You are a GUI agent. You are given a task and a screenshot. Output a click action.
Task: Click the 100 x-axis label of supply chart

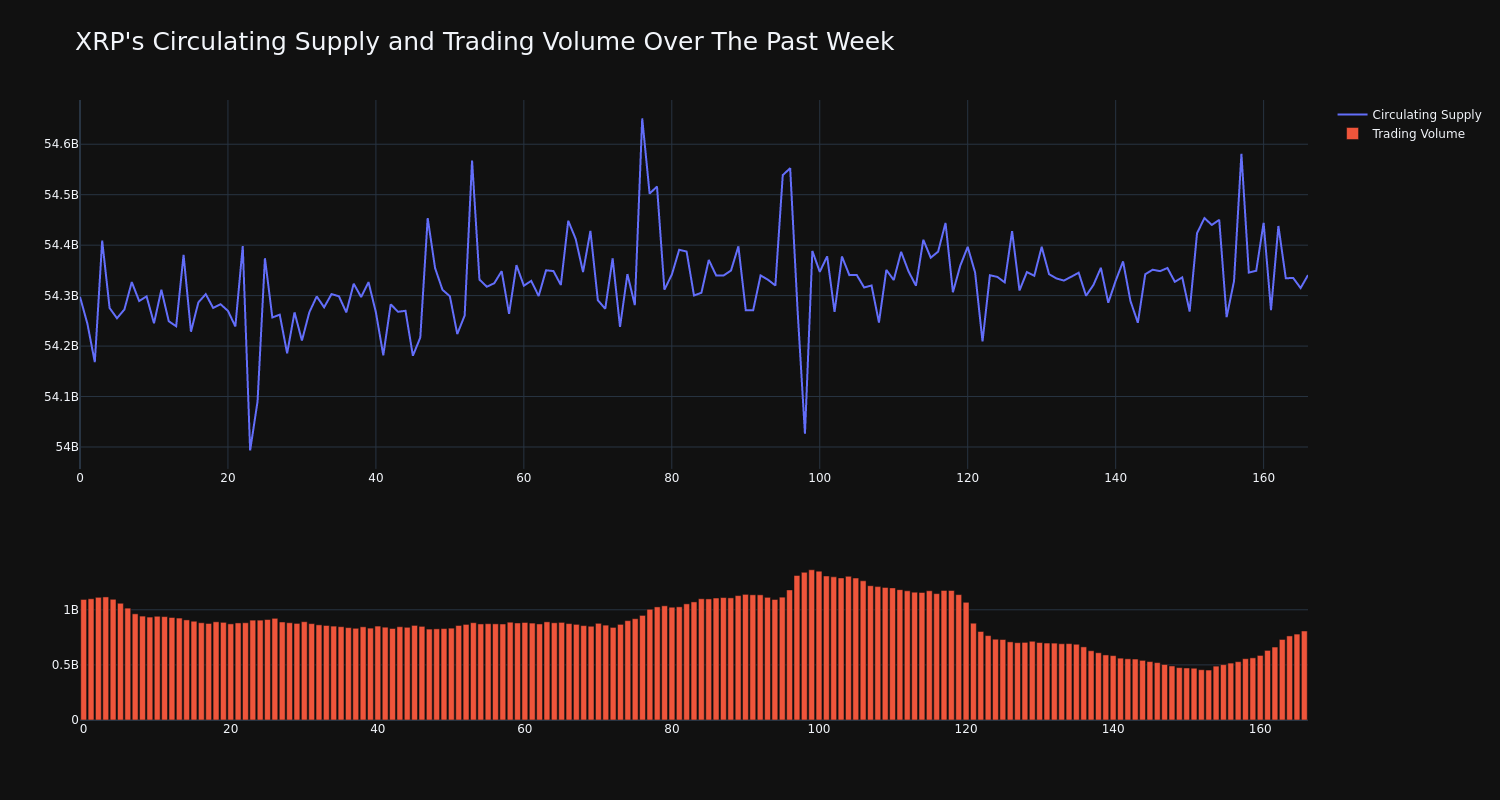point(819,478)
